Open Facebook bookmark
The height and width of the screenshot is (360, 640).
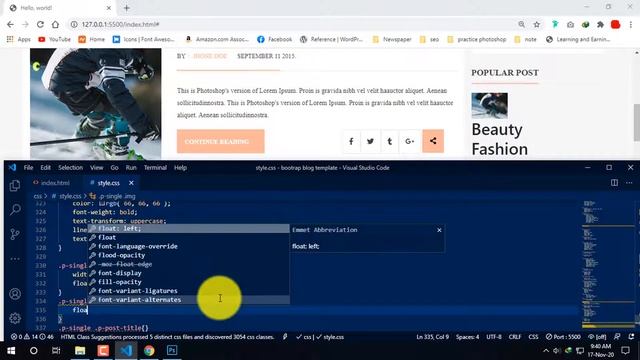(x=275, y=39)
